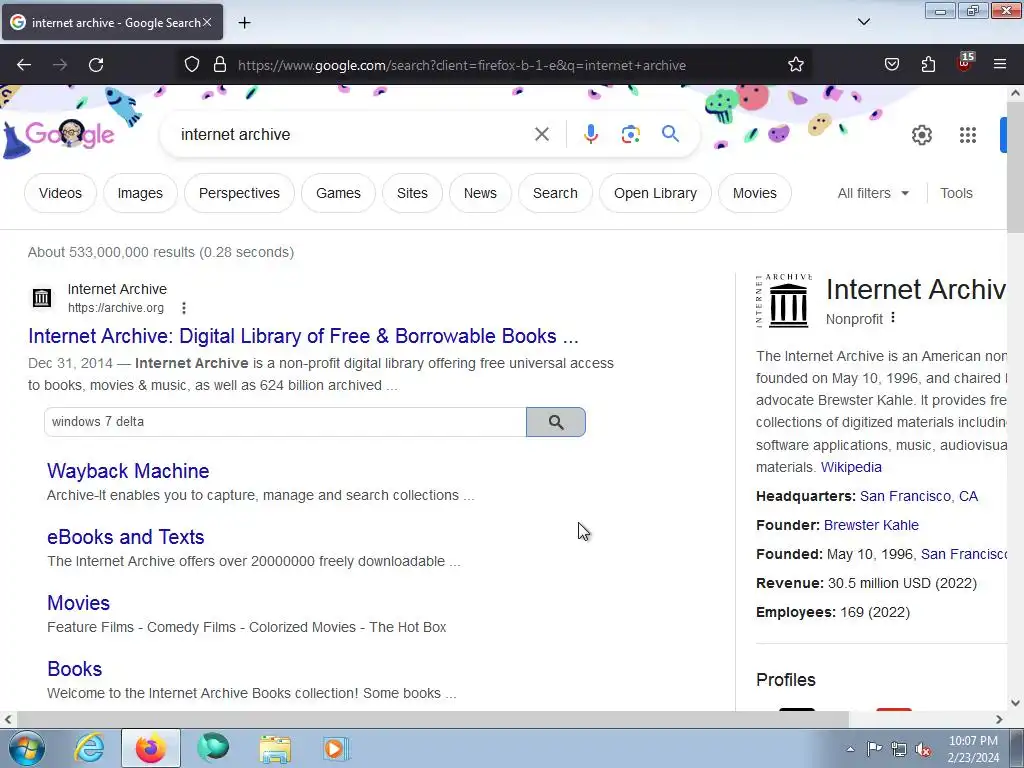Select the Sites filter chip

click(412, 193)
